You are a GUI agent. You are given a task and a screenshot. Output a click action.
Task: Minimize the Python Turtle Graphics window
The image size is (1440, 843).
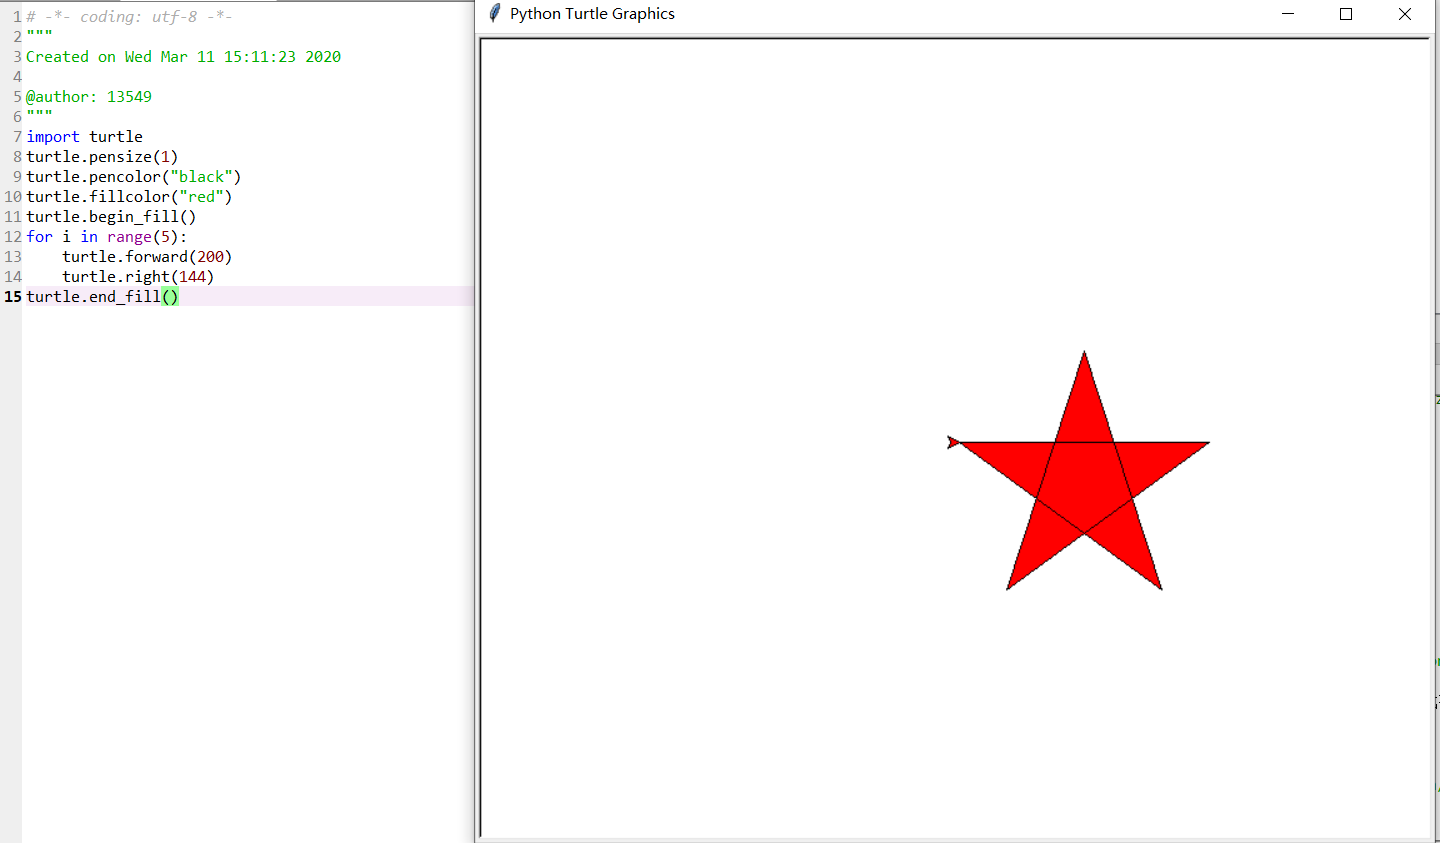coord(1288,14)
